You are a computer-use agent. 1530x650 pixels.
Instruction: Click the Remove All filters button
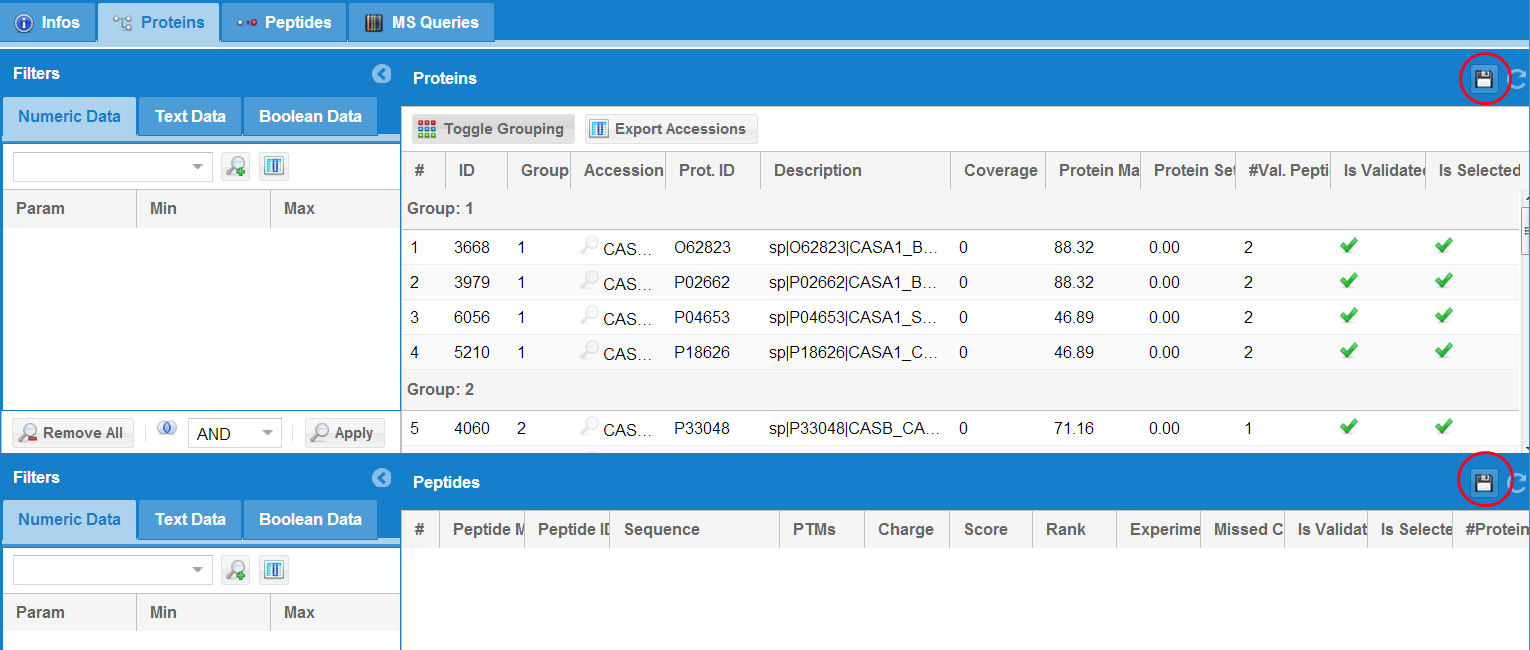tap(72, 433)
